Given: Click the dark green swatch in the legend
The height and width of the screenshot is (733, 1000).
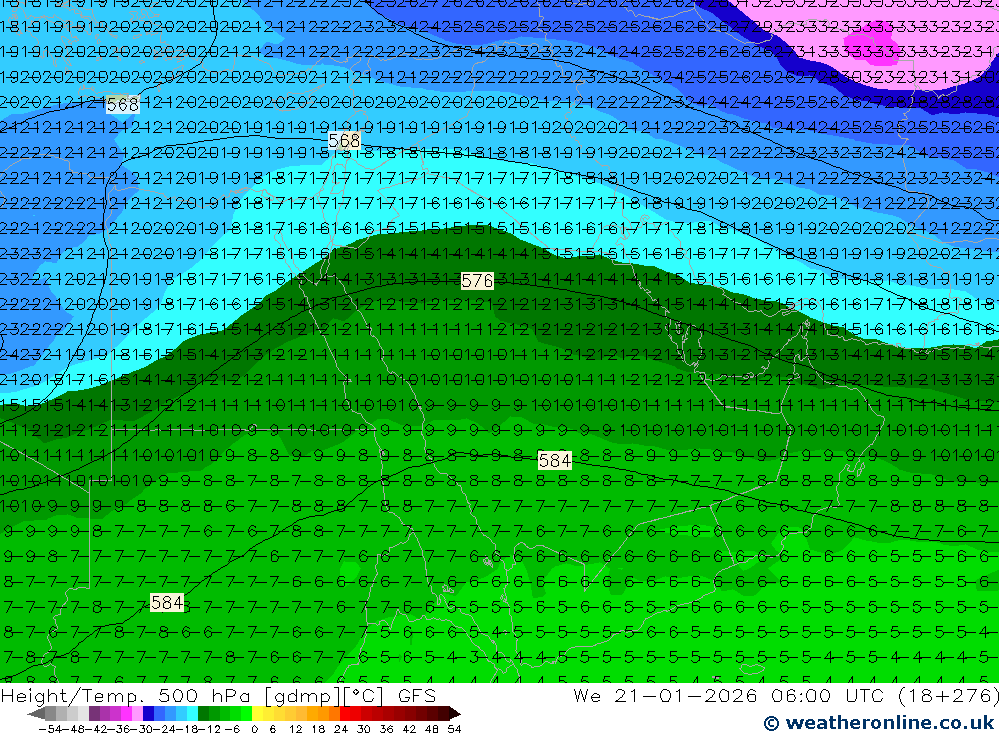Looking at the screenshot, I should coord(203,713).
